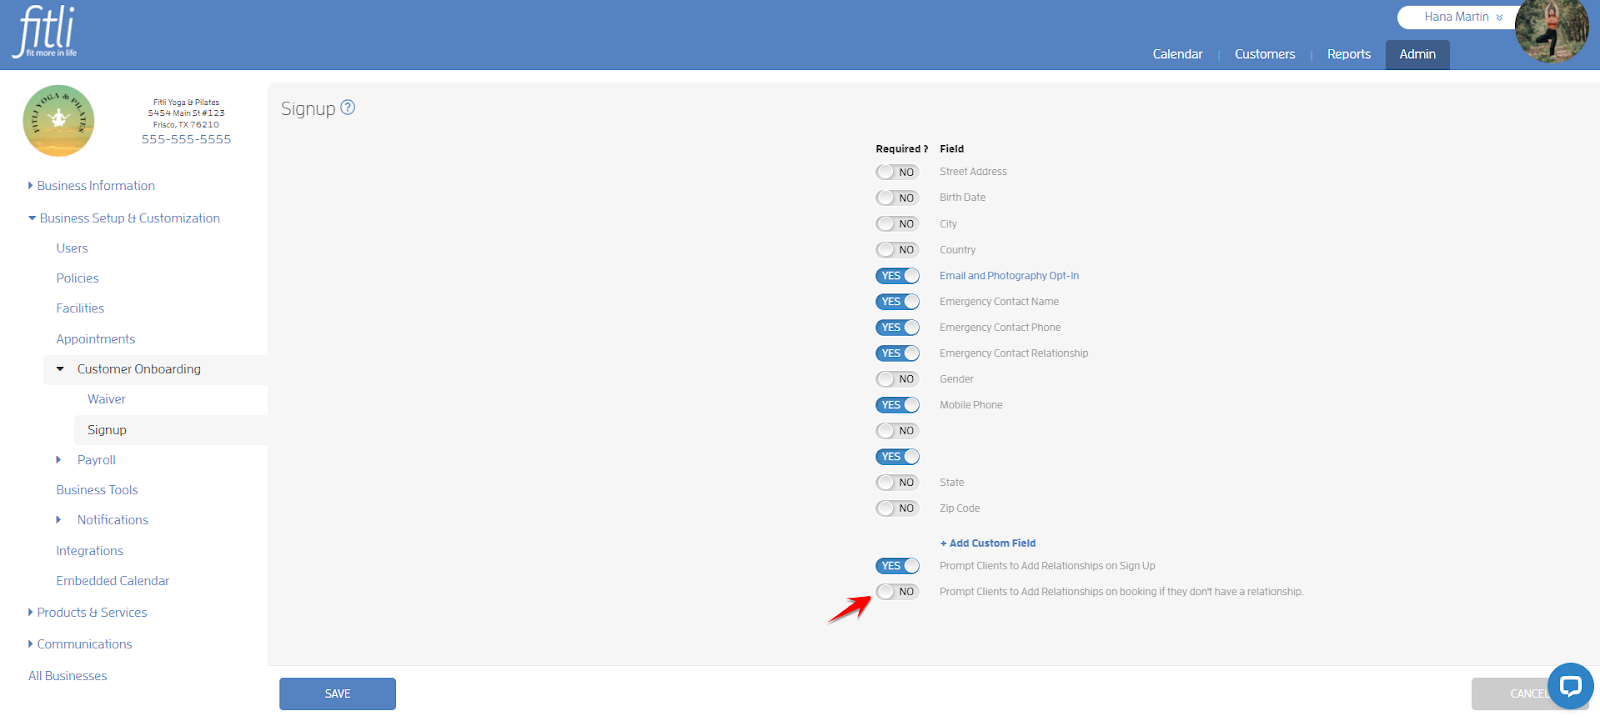This screenshot has width=1600, height=721.
Task: Click the Fitli logo in the header
Action: [x=46, y=33]
